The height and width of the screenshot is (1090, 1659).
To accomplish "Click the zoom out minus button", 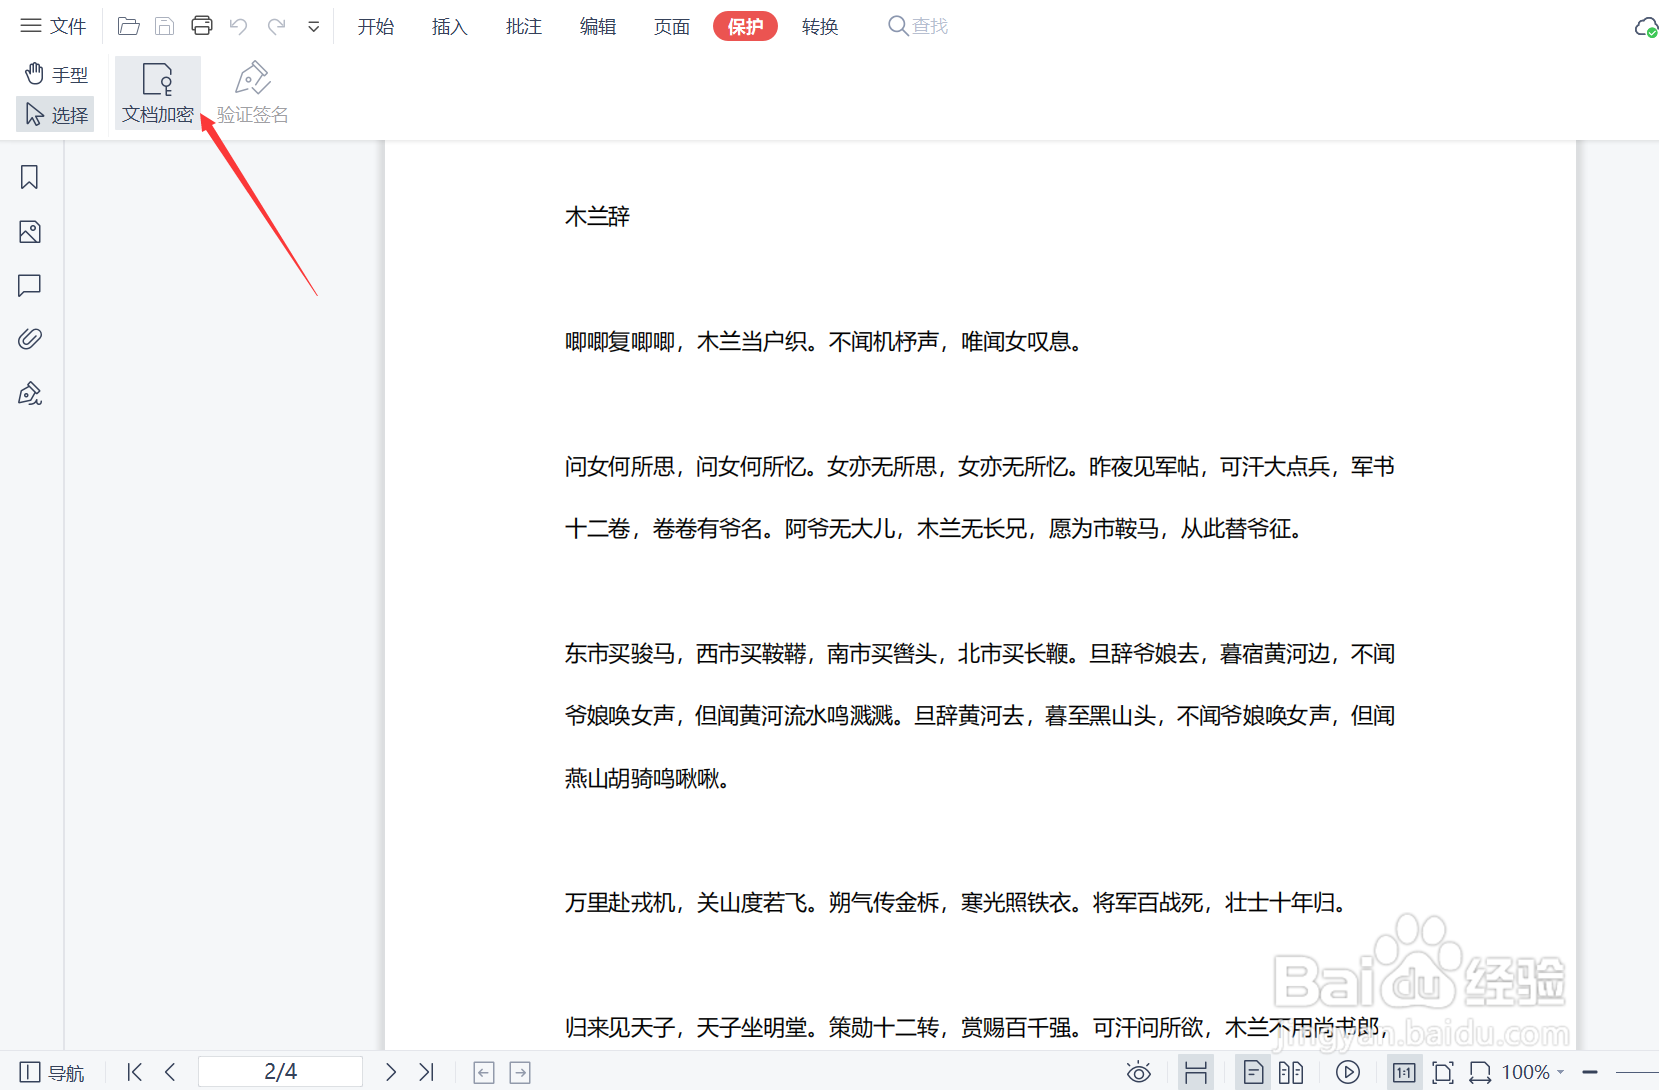I will [1590, 1073].
